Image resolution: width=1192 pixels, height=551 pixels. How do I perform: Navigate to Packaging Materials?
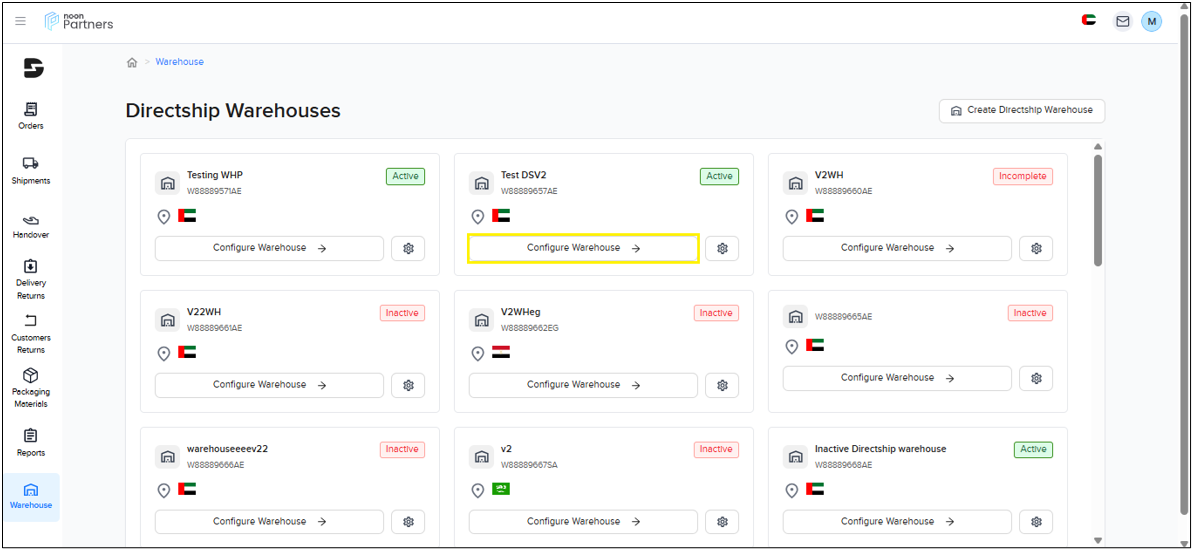[x=31, y=388]
